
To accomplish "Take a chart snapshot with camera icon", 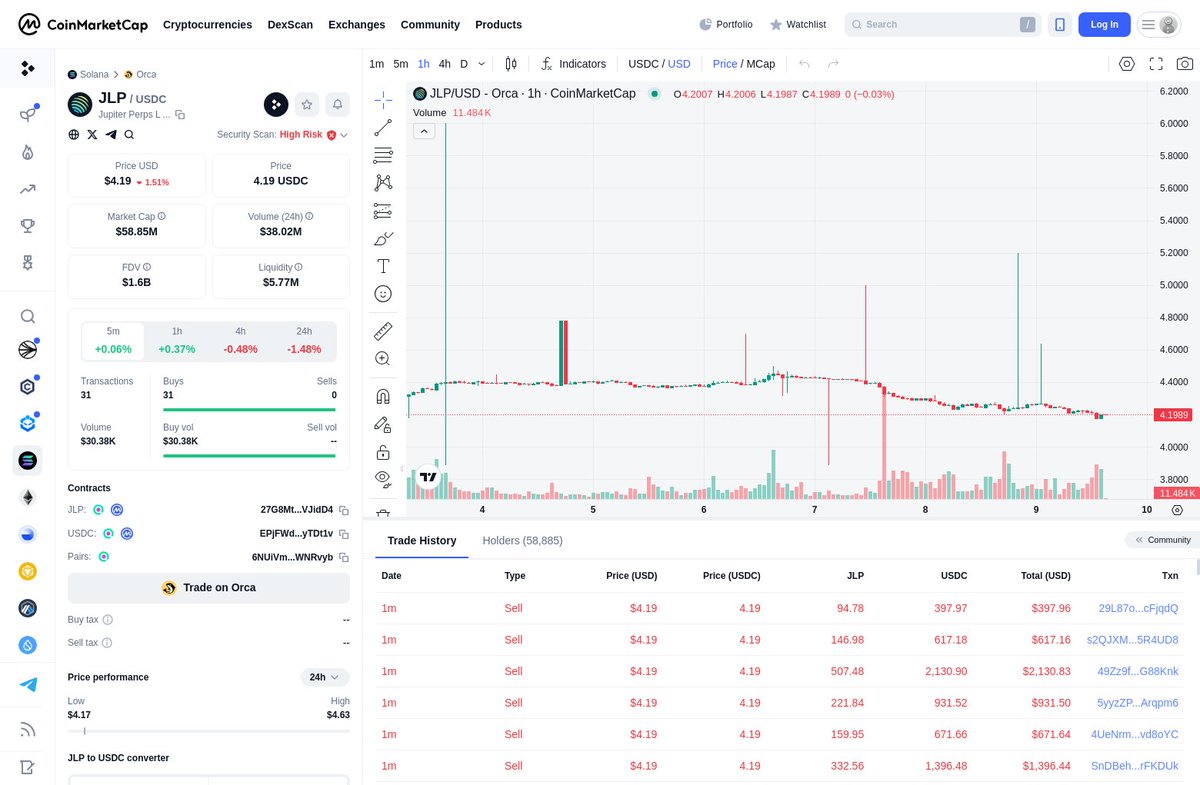I will coord(1185,64).
